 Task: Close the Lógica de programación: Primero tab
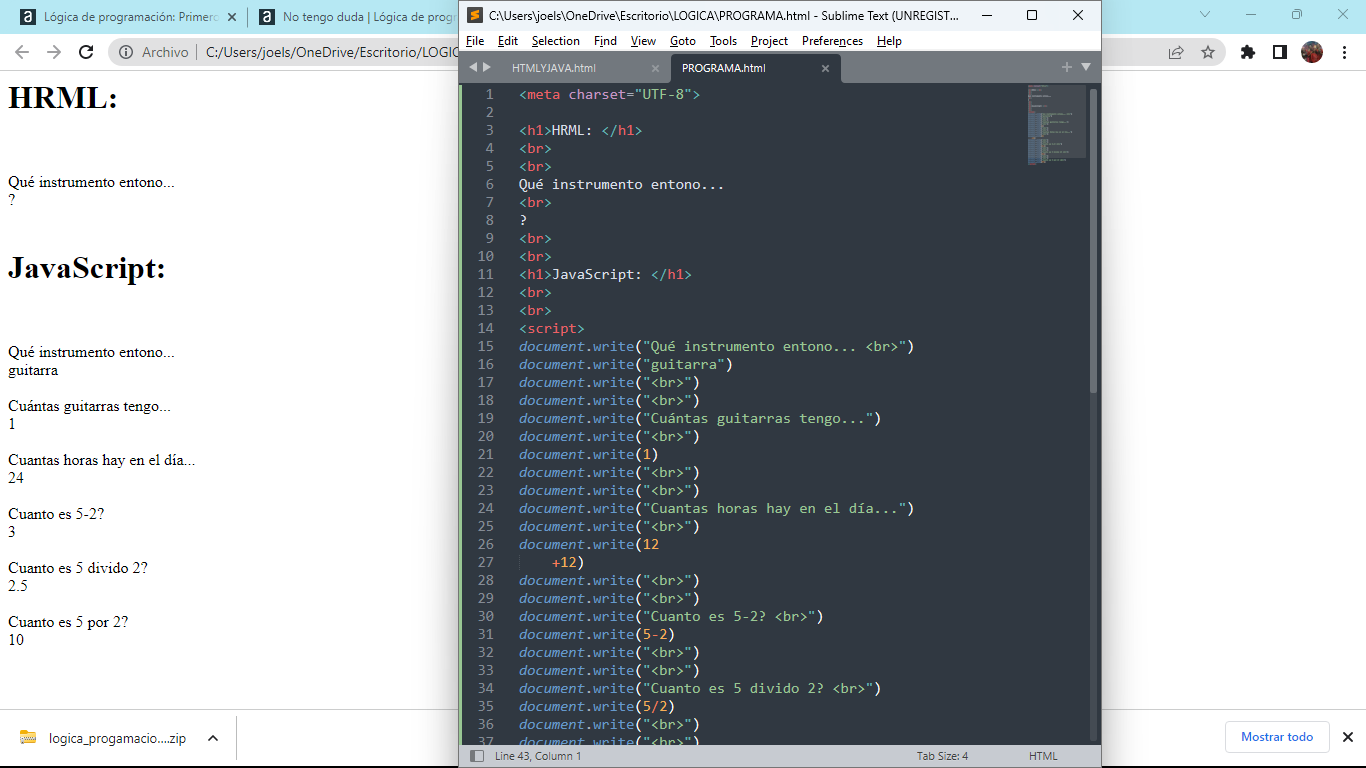232,17
